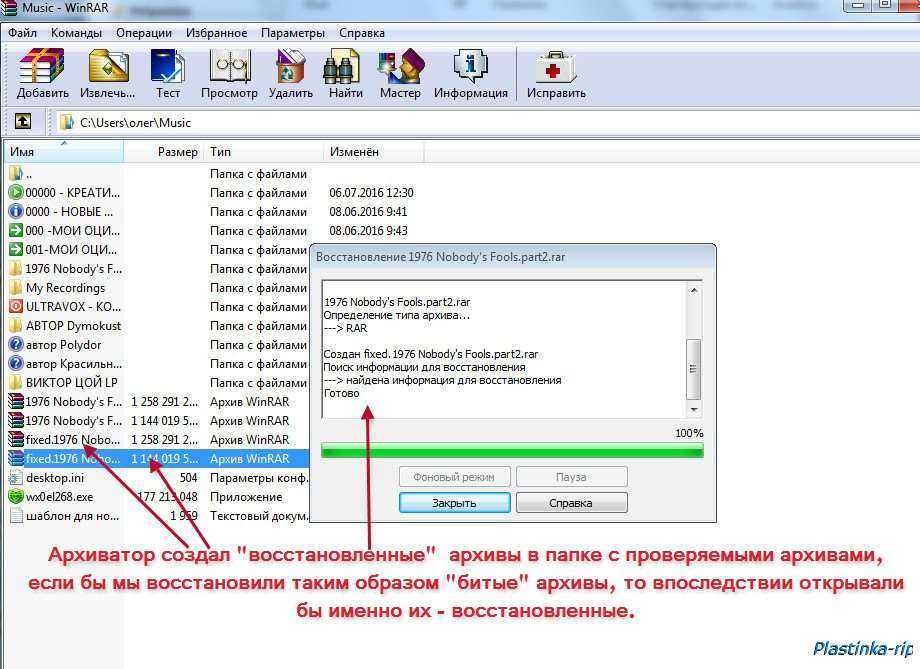Click the repair log scrollbar thumb
Viewport: 920px width, 669px height.
coord(694,369)
